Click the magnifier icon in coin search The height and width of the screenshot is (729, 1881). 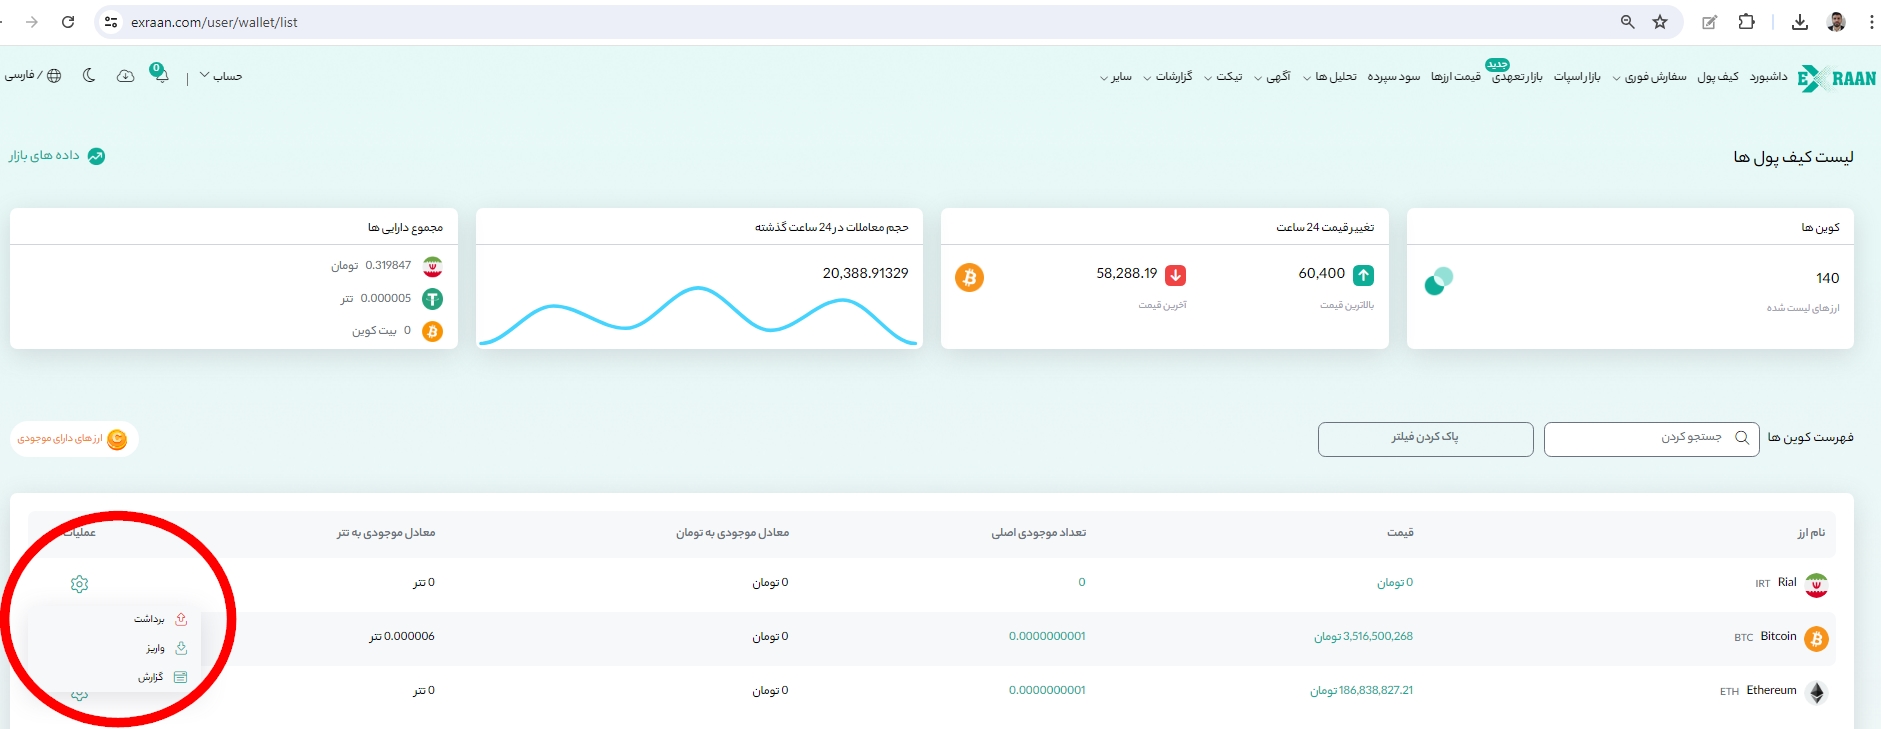pos(1742,438)
